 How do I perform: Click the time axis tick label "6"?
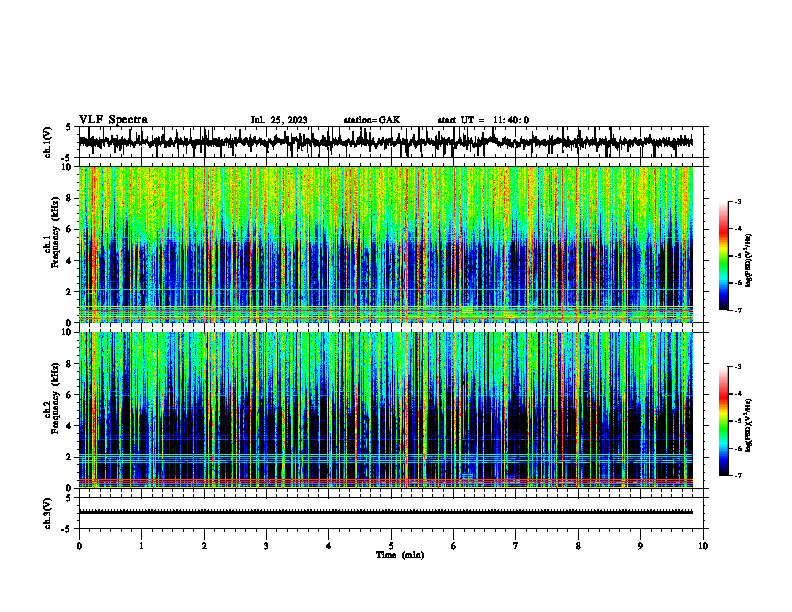point(454,546)
